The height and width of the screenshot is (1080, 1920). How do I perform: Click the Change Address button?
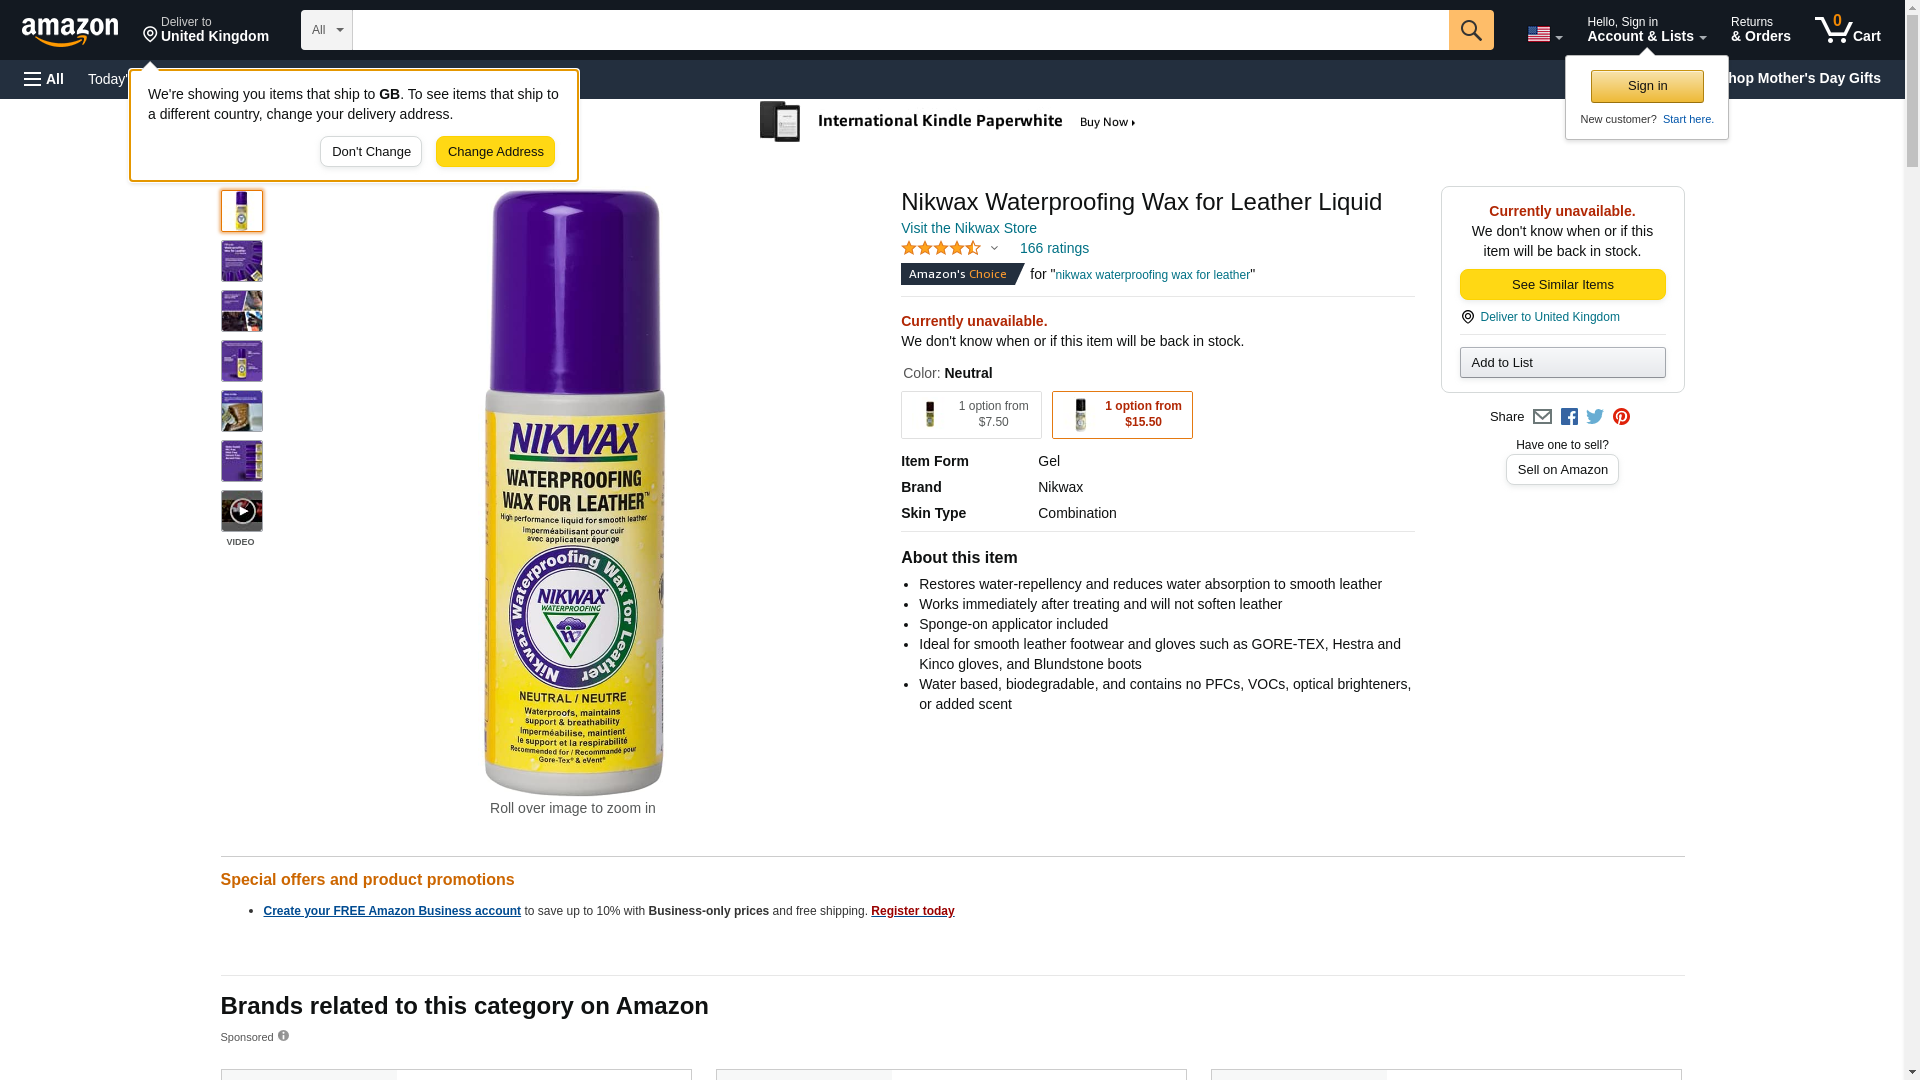[x=495, y=152]
